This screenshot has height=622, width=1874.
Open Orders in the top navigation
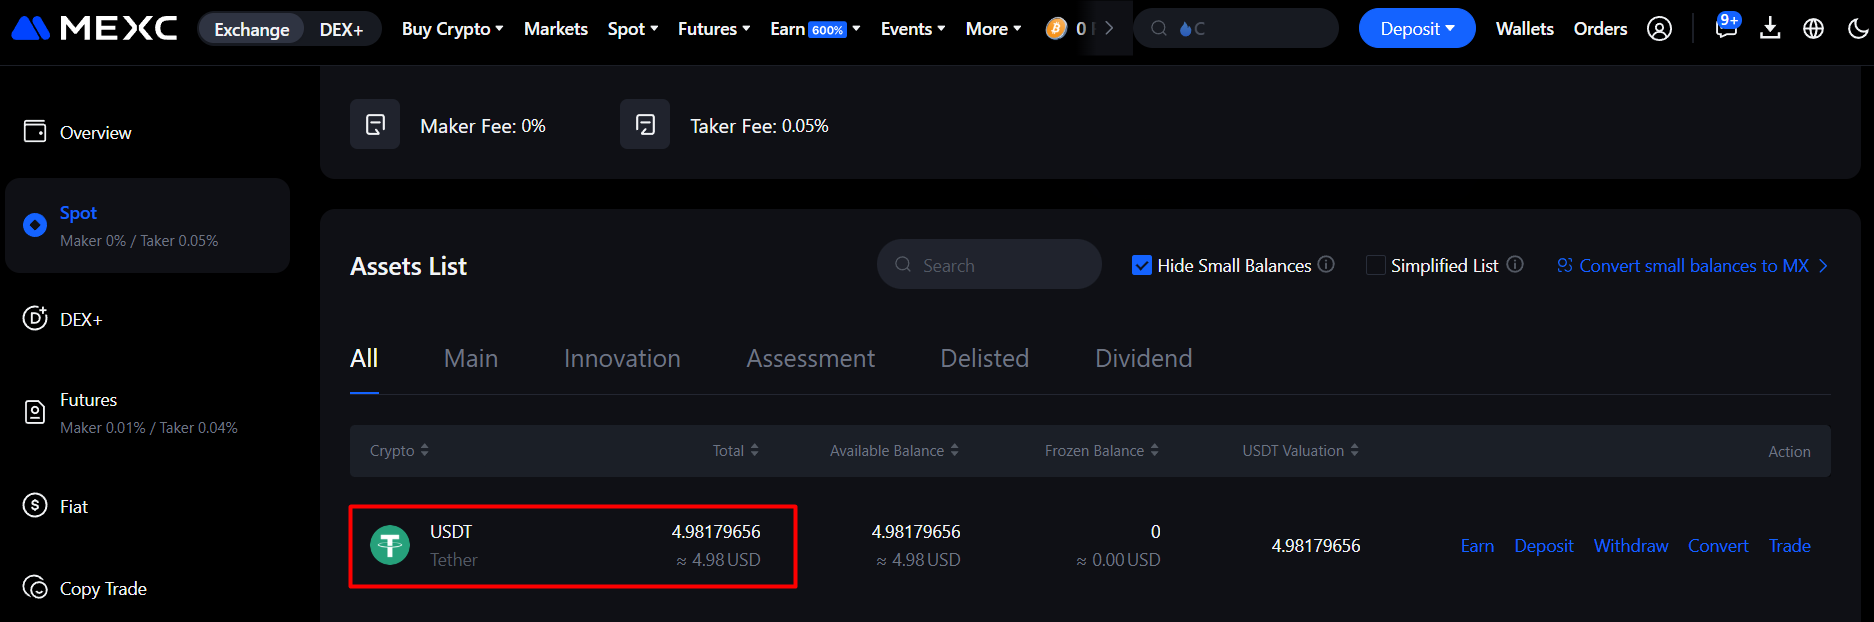[1601, 29]
